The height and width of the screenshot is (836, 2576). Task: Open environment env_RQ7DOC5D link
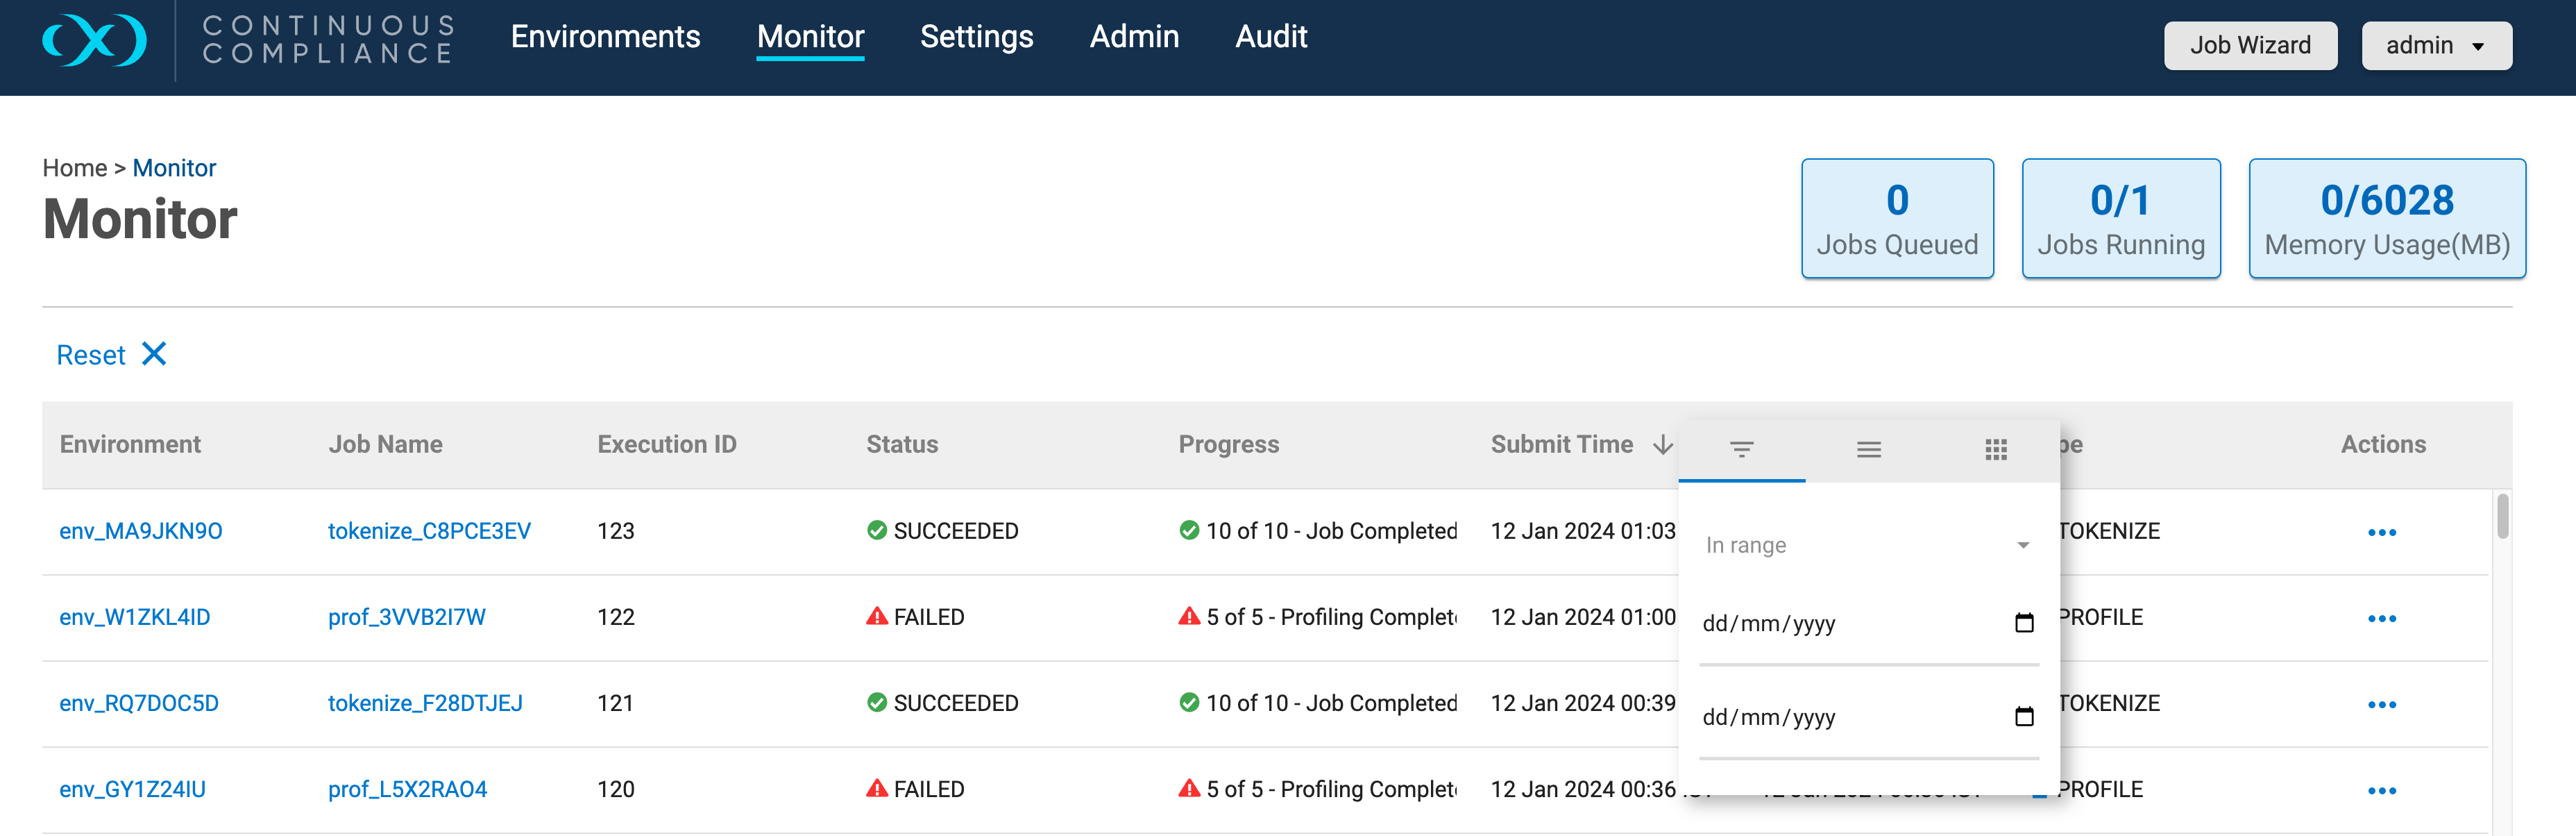(x=139, y=703)
